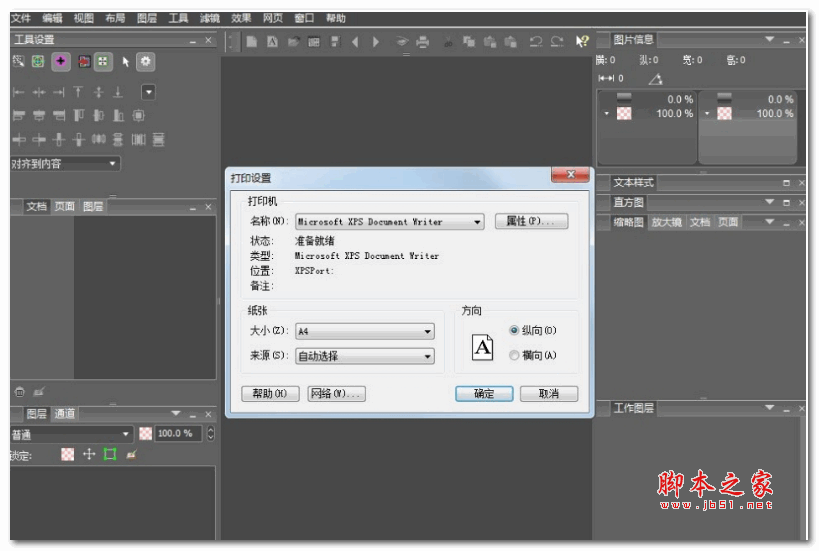Open the paper source 自动选择 dropdown

365,356
